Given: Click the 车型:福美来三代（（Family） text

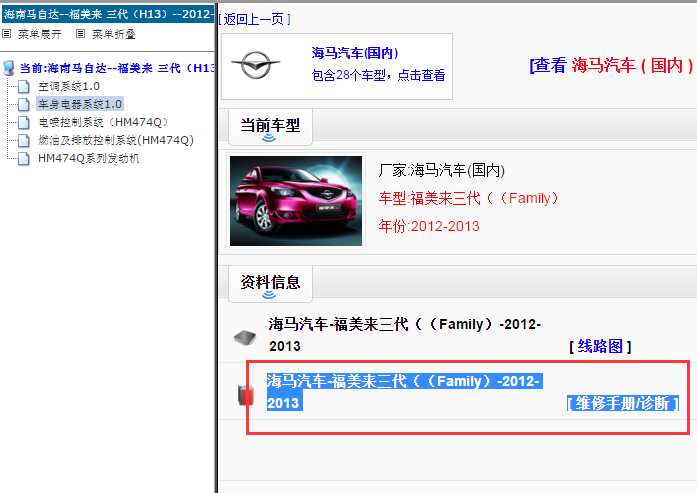Looking at the screenshot, I should point(468,198).
